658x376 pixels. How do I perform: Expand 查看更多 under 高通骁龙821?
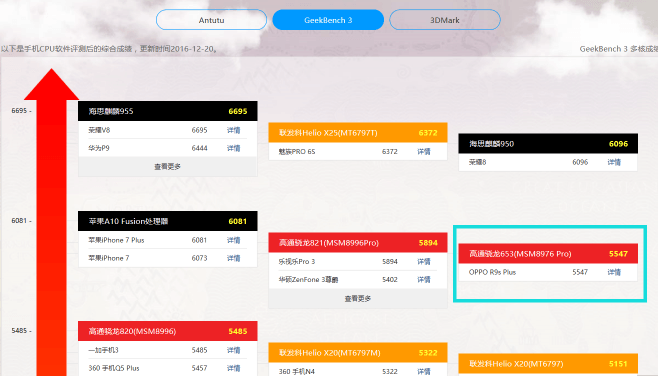358,298
